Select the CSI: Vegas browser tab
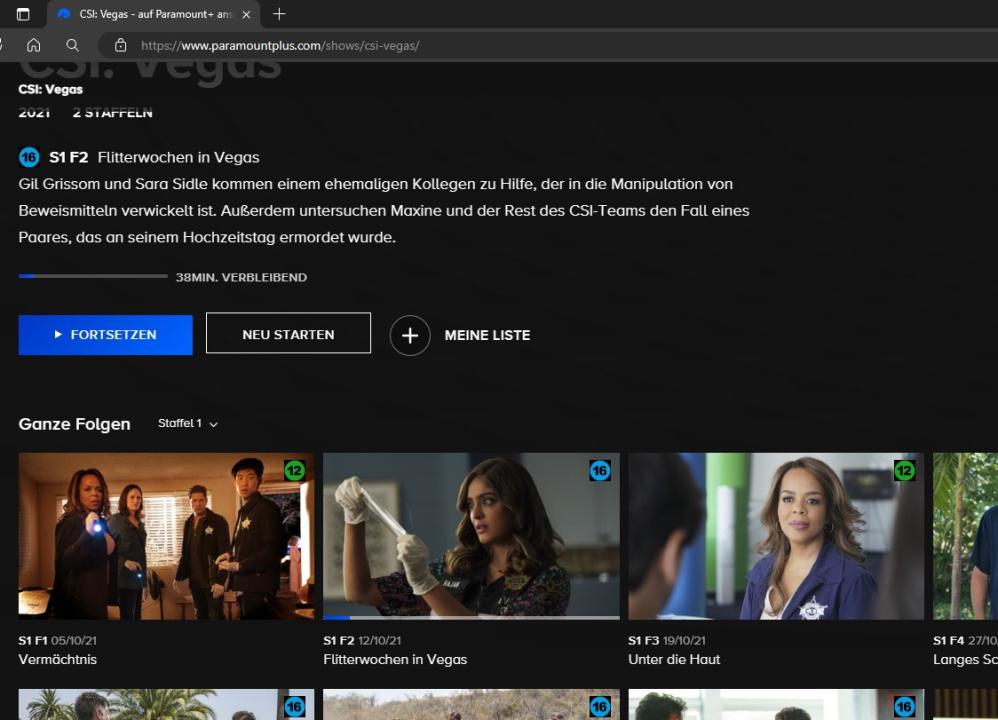Image resolution: width=998 pixels, height=720 pixels. [x=154, y=14]
